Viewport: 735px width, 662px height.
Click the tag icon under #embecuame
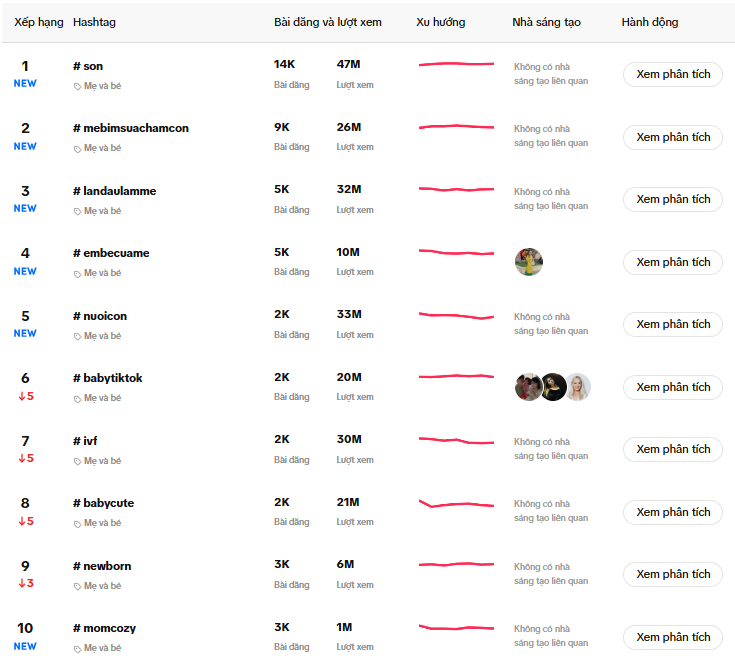(x=78, y=273)
